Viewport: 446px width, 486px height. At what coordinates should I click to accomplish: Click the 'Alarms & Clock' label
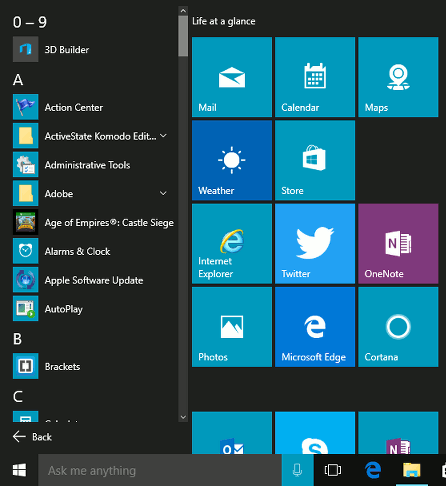[78, 251]
